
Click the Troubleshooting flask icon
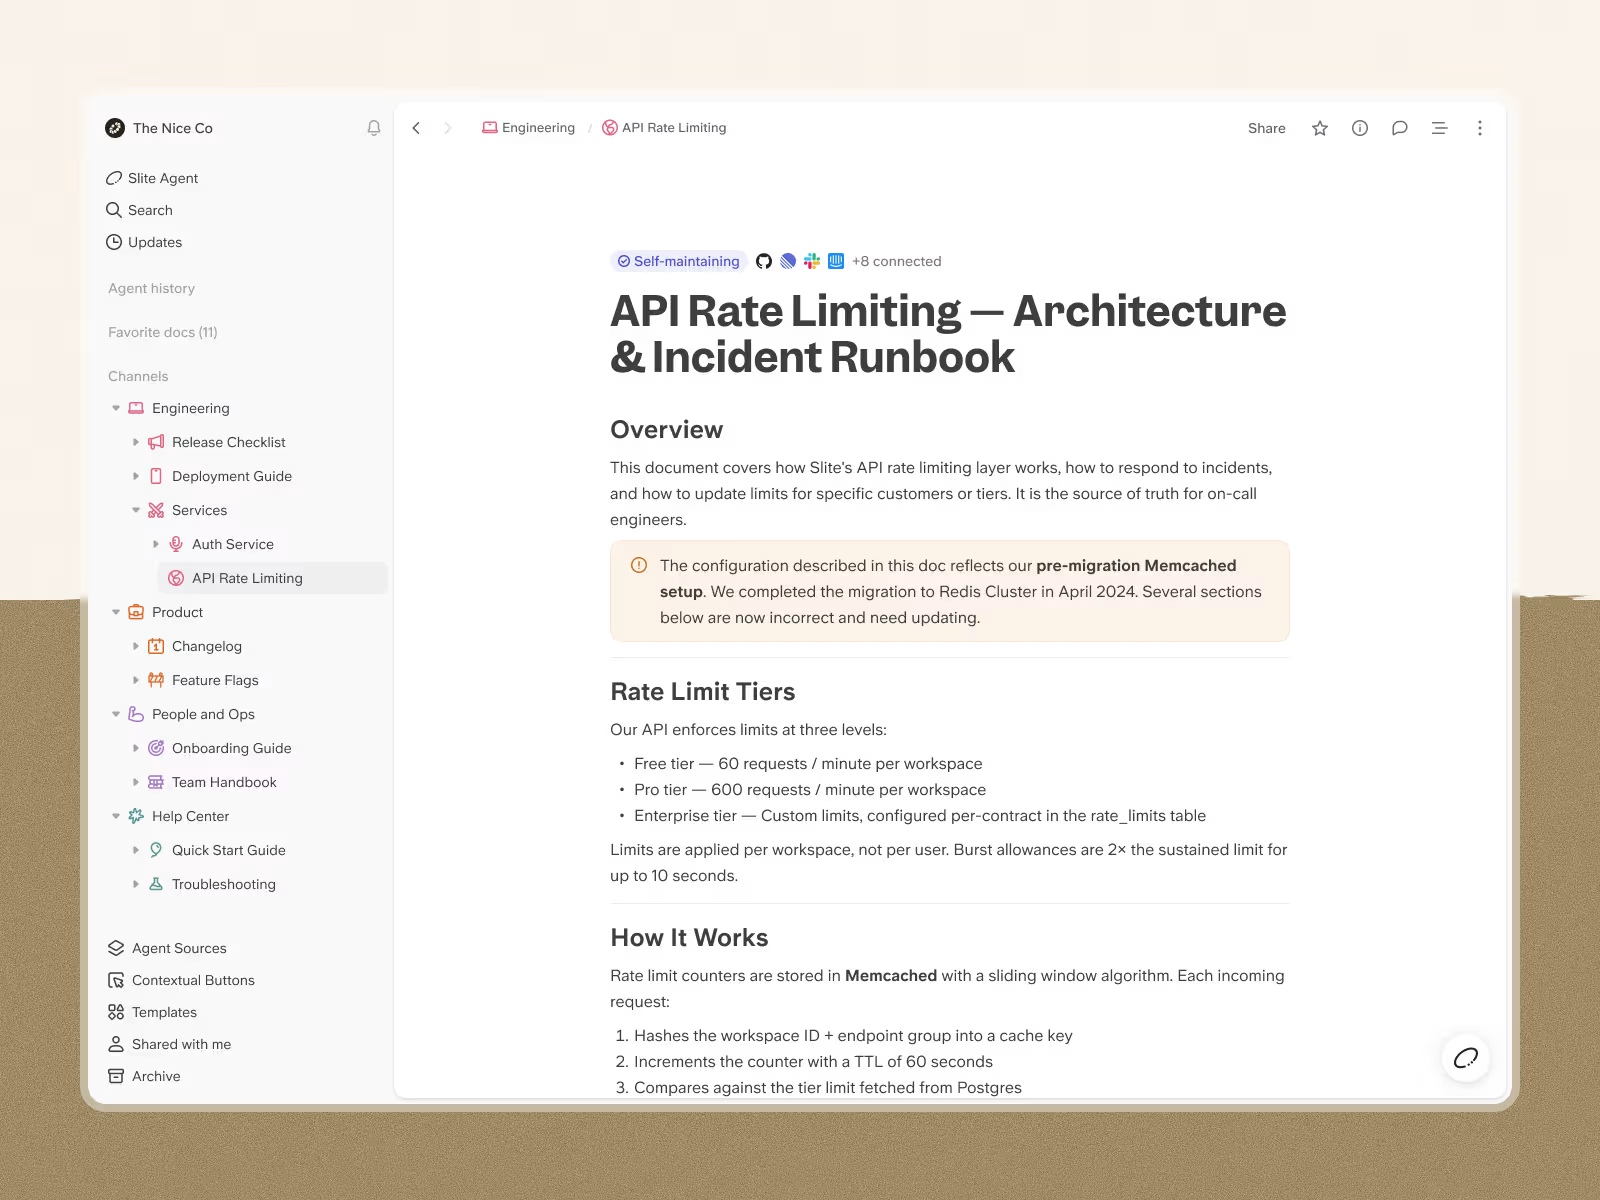156,884
